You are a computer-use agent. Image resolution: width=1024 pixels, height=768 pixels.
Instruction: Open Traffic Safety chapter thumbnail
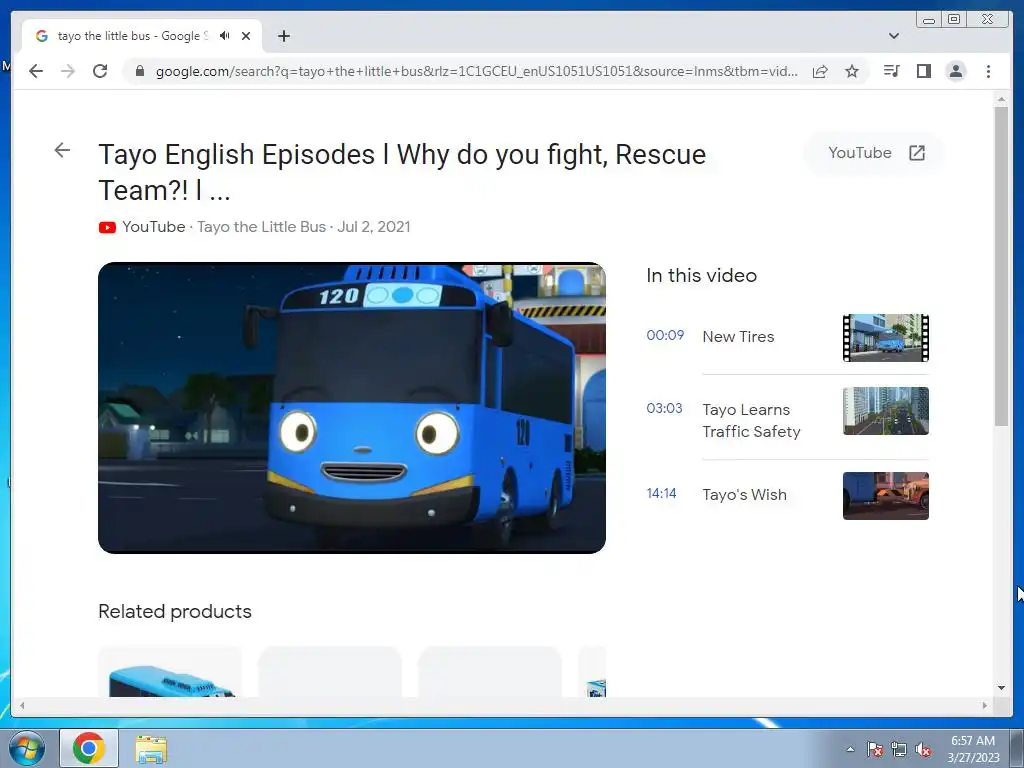coord(886,411)
